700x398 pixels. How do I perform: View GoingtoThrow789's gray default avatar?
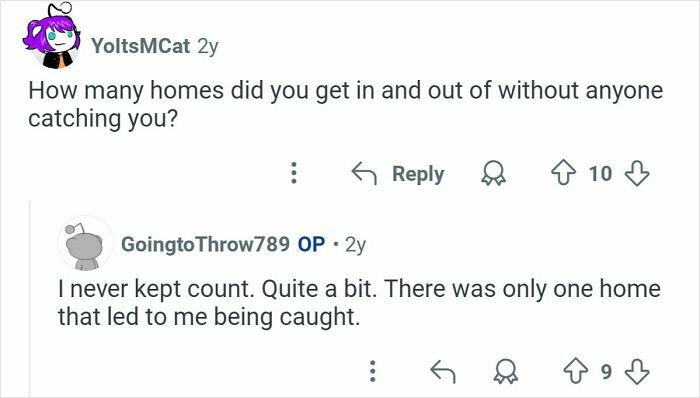pyautogui.click(x=85, y=244)
